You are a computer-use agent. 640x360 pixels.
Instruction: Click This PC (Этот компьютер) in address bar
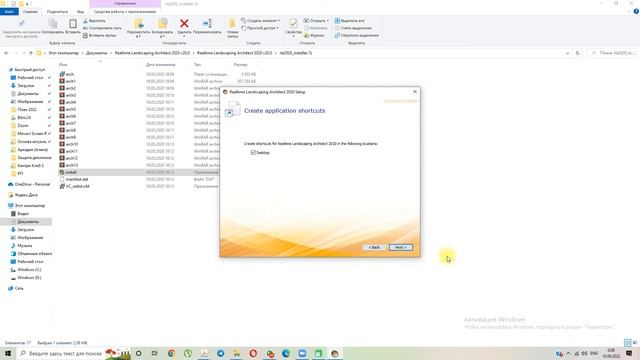tap(63, 53)
